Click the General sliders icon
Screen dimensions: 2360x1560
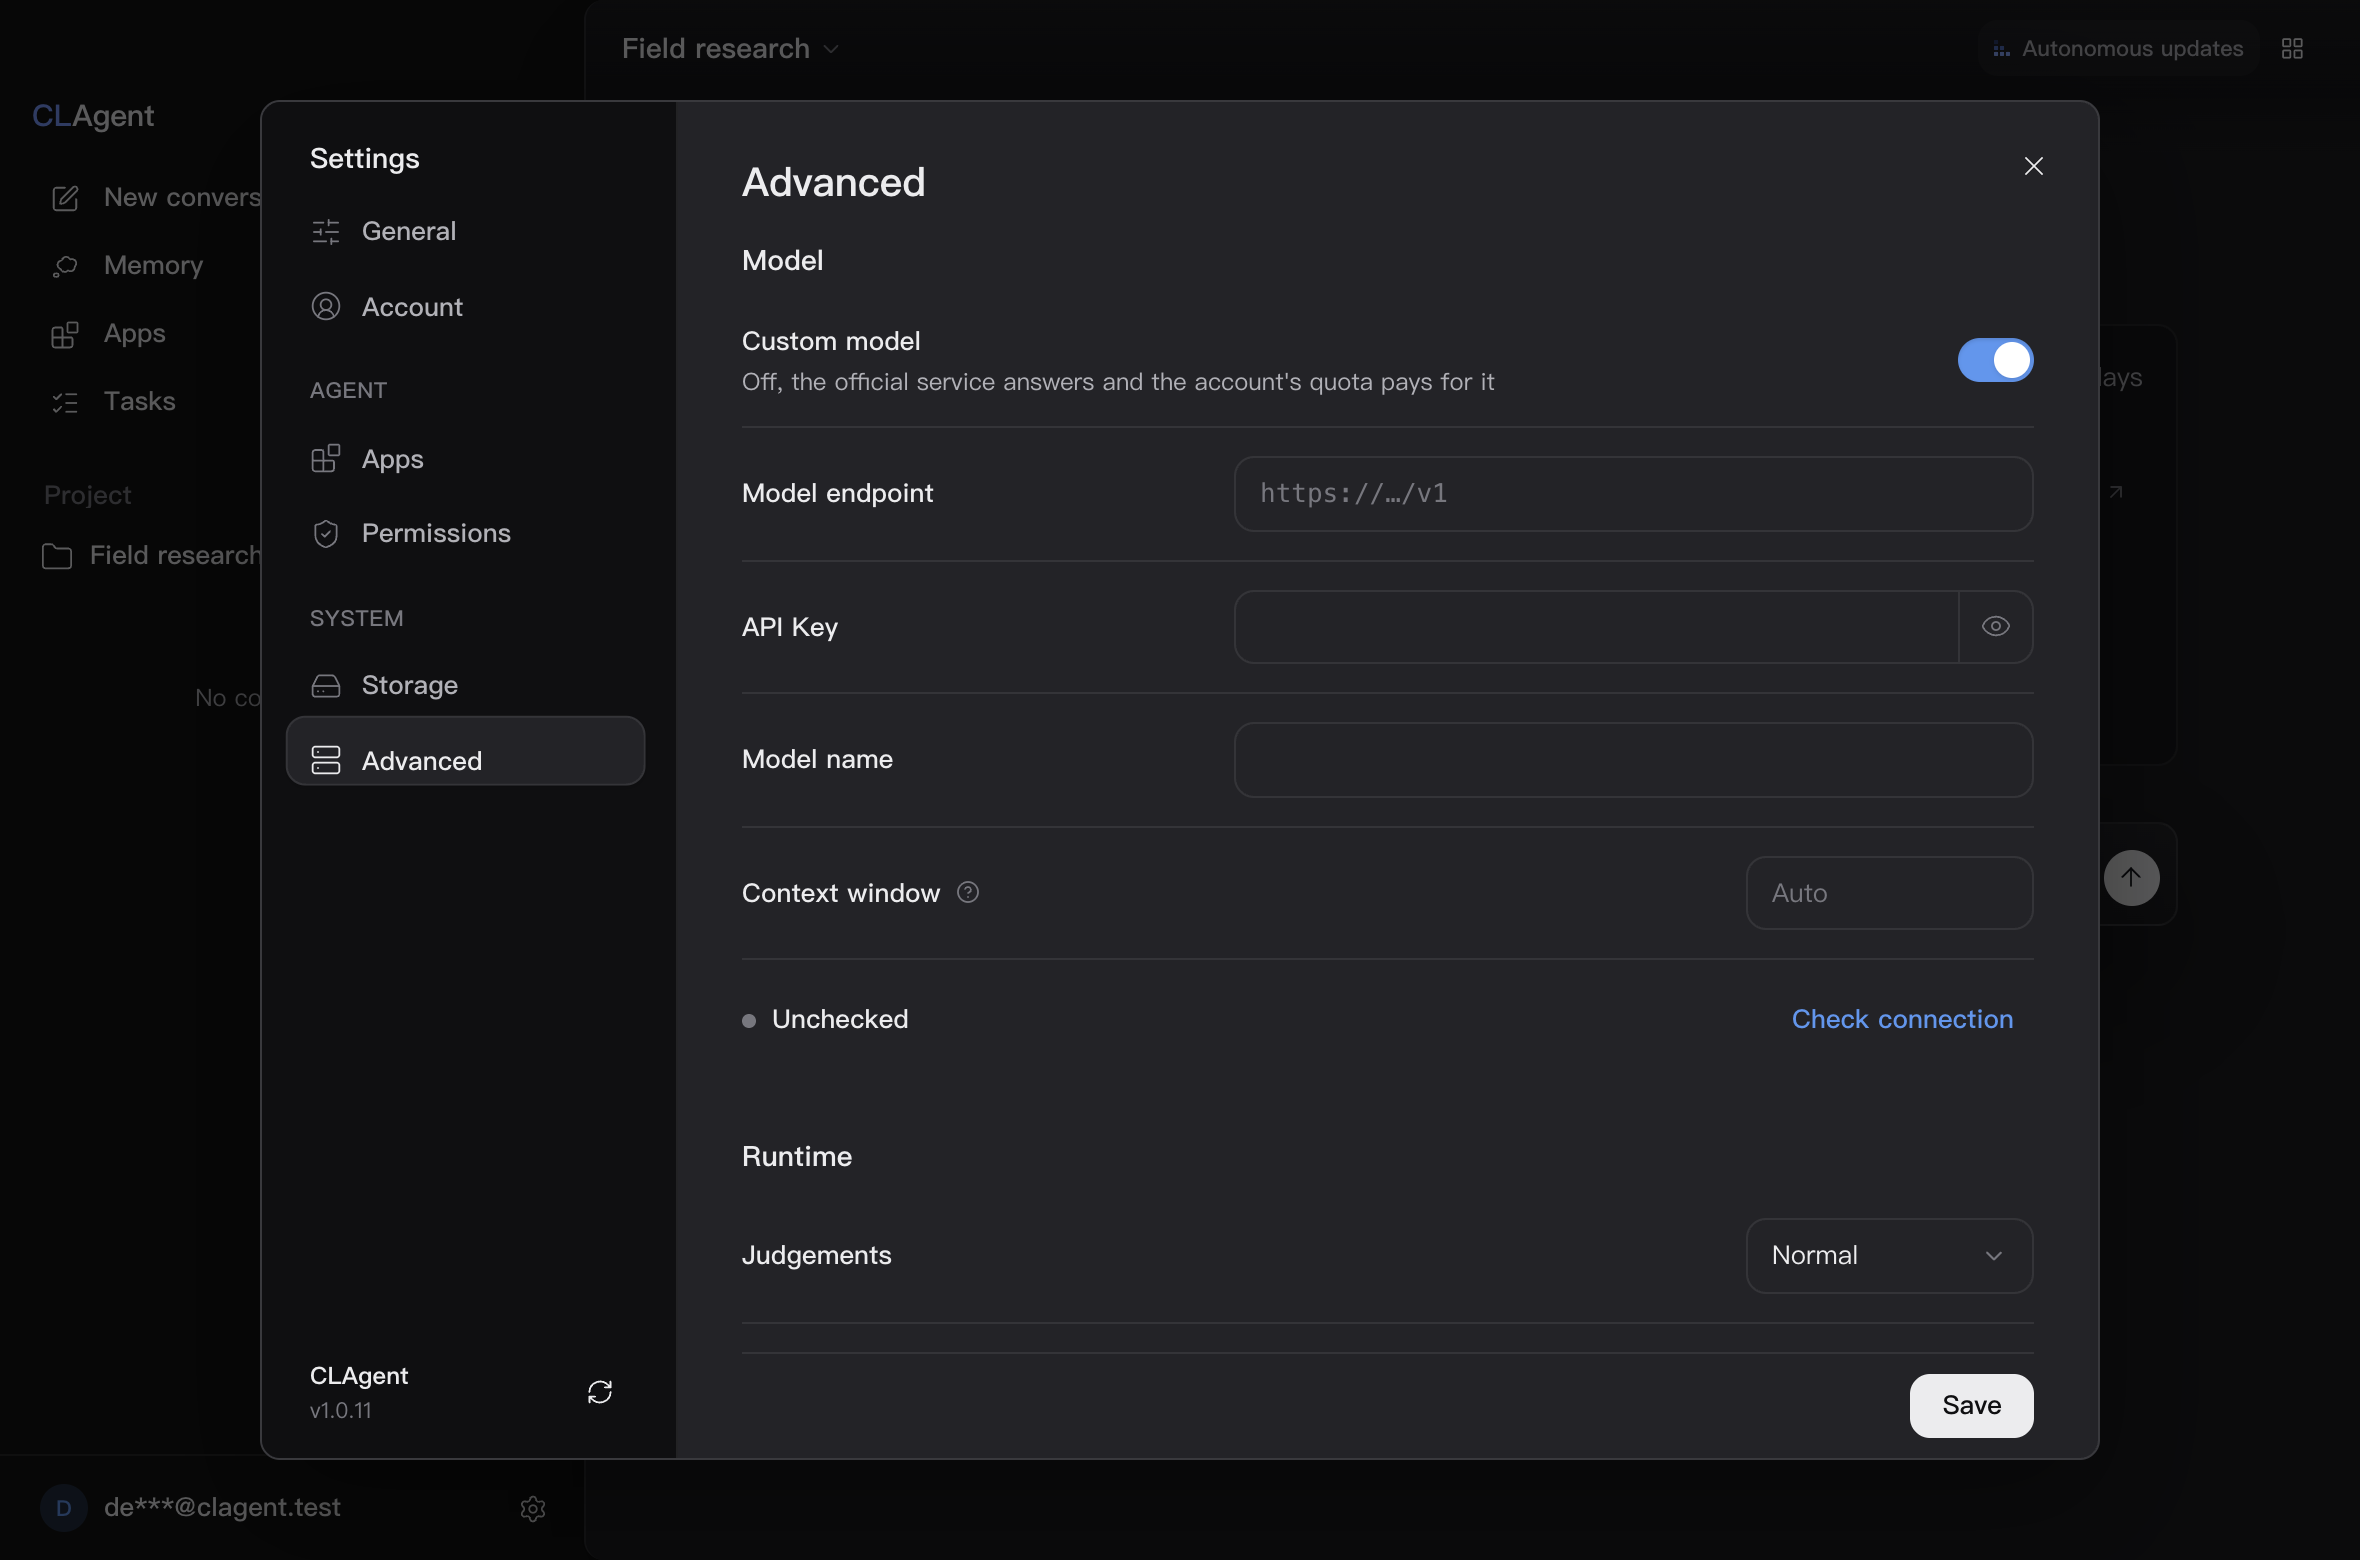(x=326, y=231)
